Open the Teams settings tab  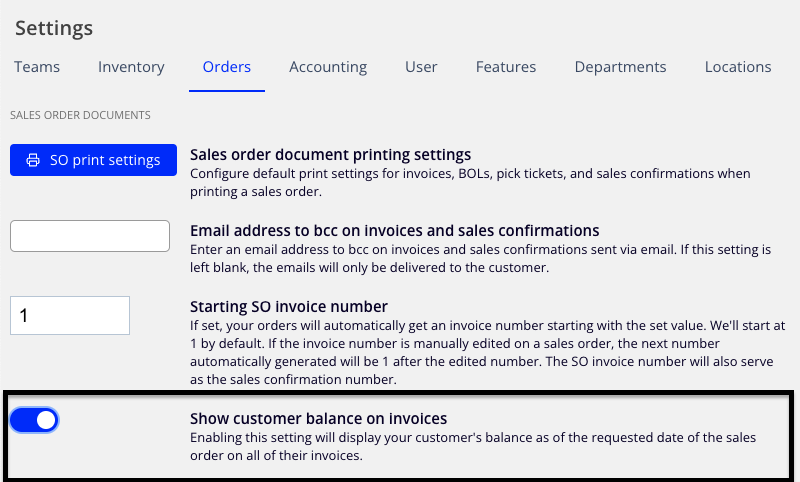(37, 67)
